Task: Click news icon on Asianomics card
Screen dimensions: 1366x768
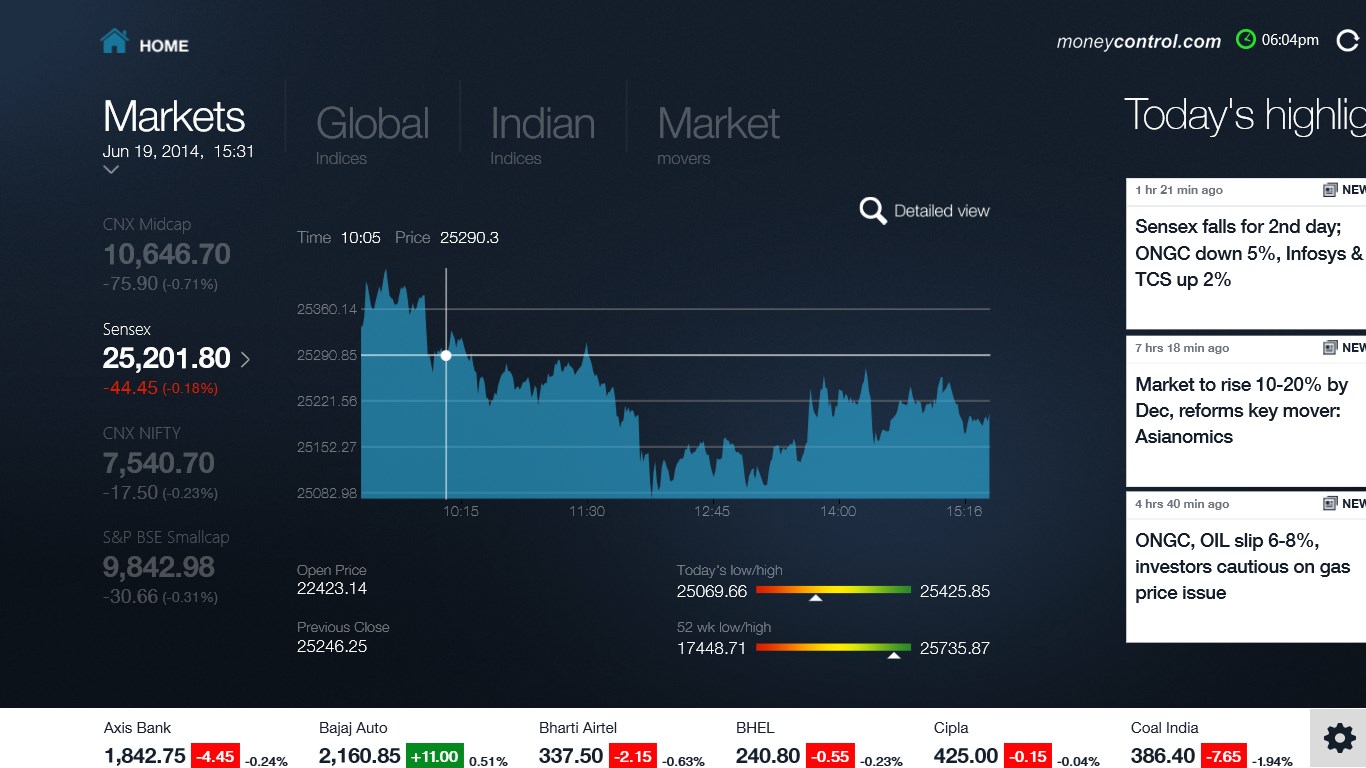Action: 1330,348
